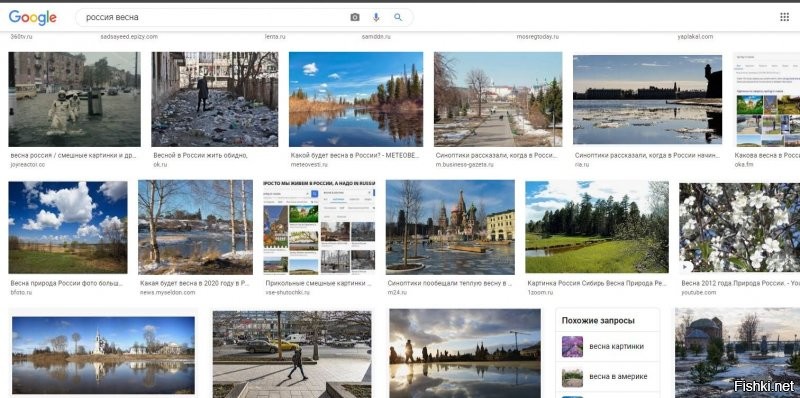Open the Google apps grid icon
The width and height of the screenshot is (800, 398).
[x=784, y=17]
